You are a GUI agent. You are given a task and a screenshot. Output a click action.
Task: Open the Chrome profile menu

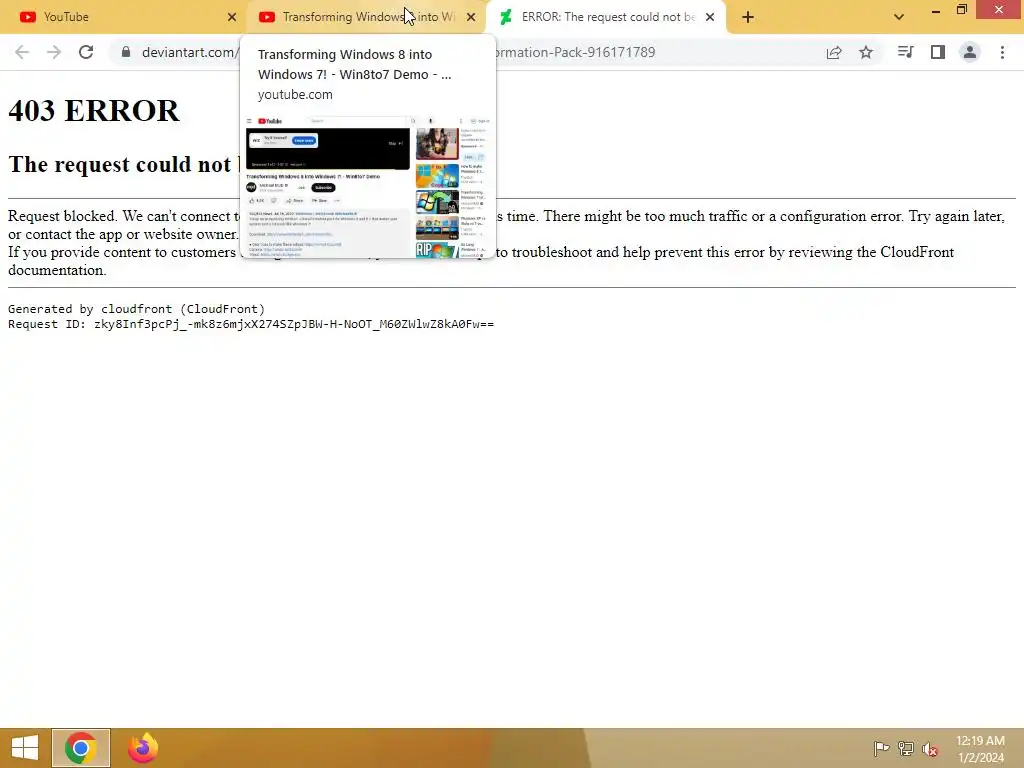pos(970,52)
